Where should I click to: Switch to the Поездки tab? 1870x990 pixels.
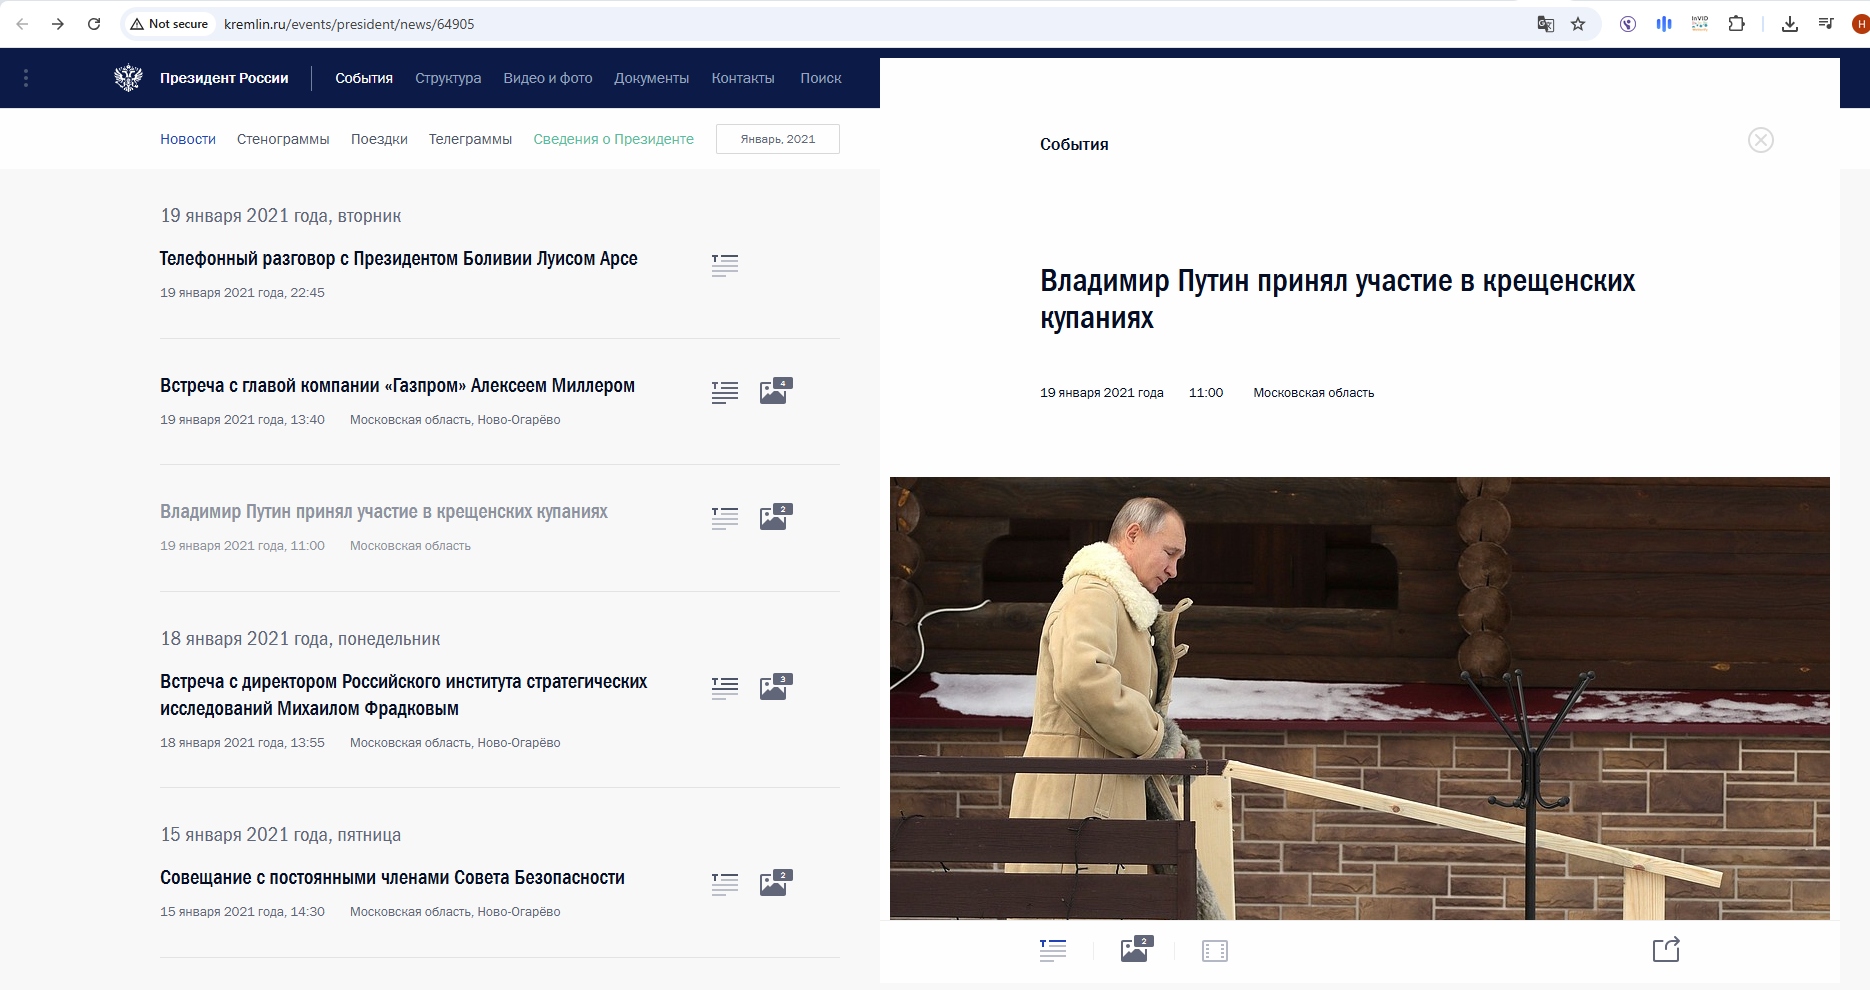click(379, 139)
